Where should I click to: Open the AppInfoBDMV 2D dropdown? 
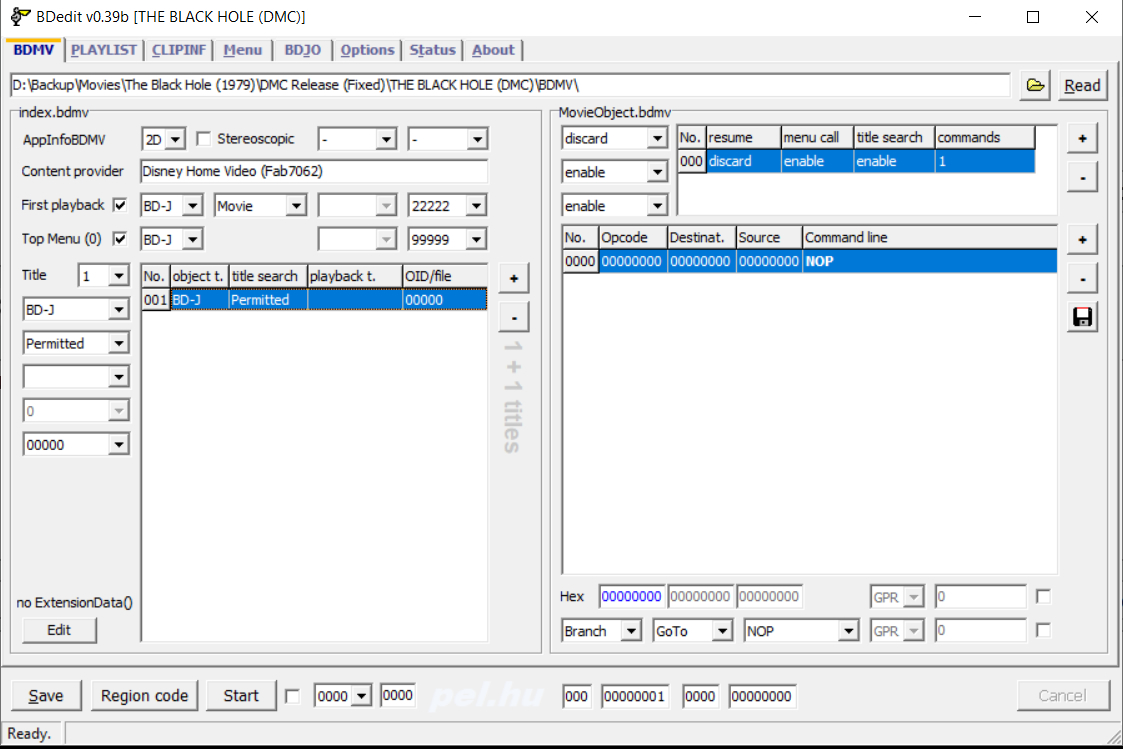(x=176, y=140)
